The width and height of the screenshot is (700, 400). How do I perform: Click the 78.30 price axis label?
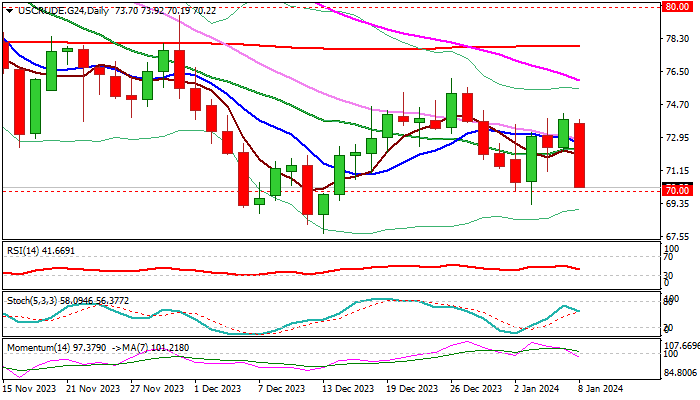677,39
